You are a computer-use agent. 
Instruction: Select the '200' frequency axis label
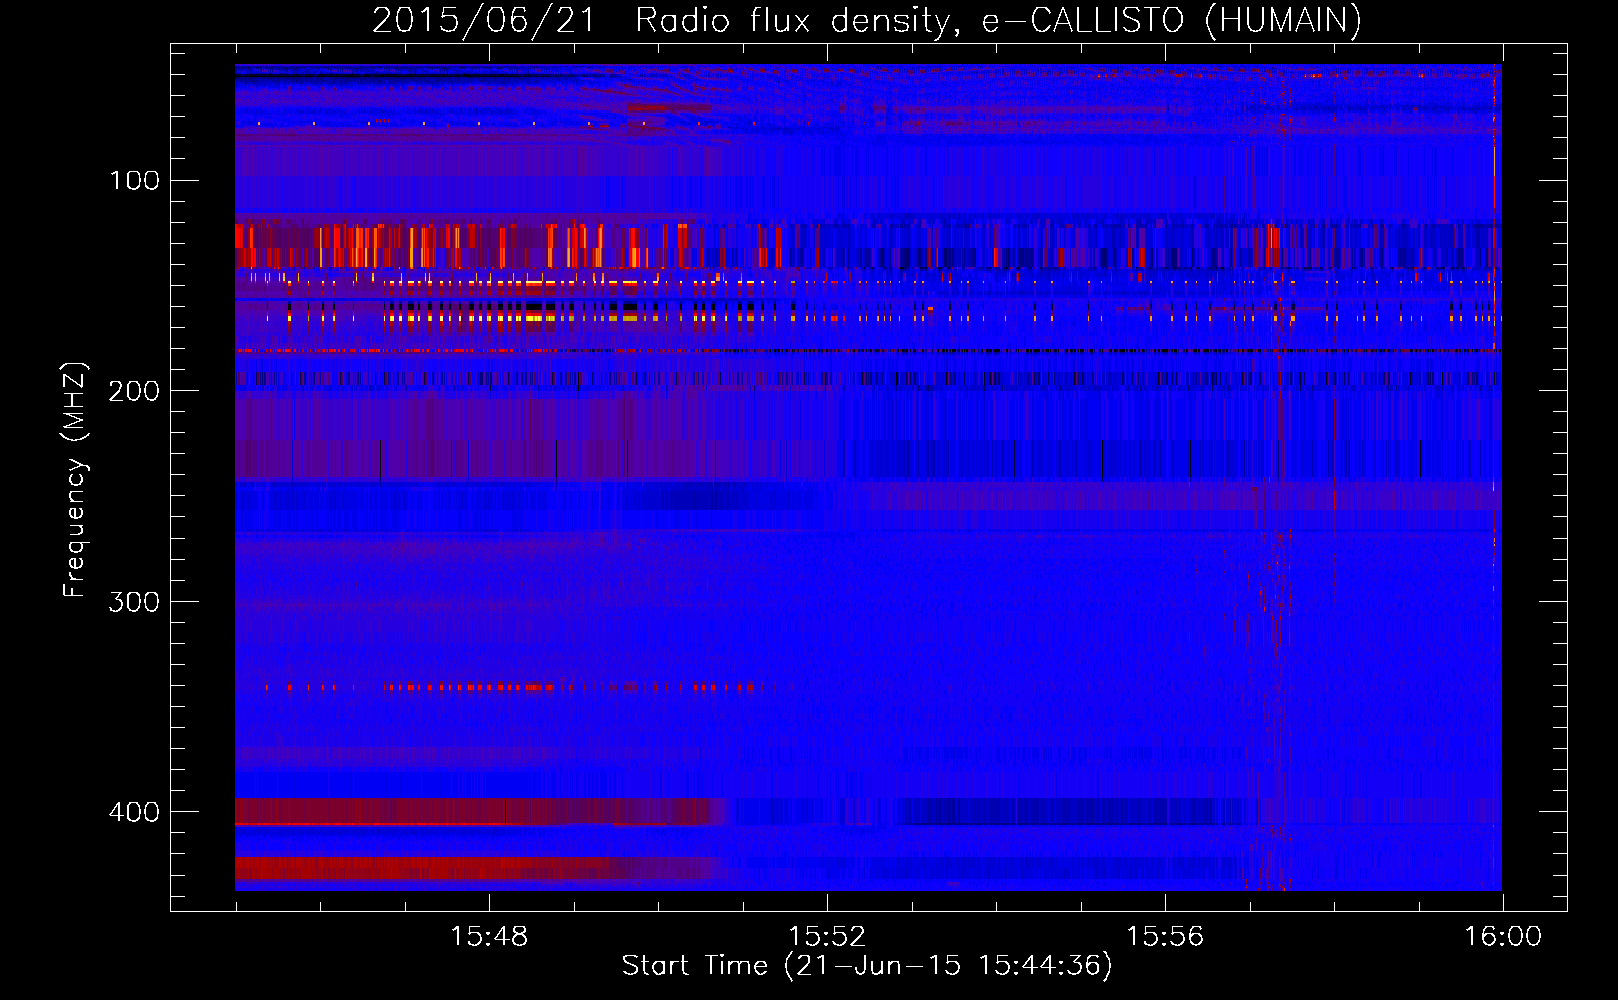134,390
